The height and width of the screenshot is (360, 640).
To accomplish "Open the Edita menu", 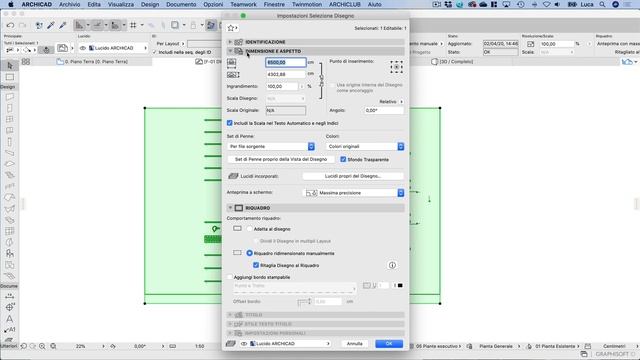I will [x=94, y=4].
